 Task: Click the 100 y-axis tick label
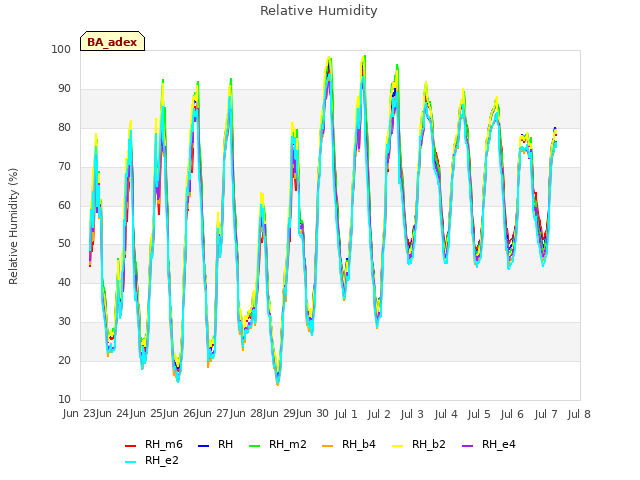(x=61, y=49)
